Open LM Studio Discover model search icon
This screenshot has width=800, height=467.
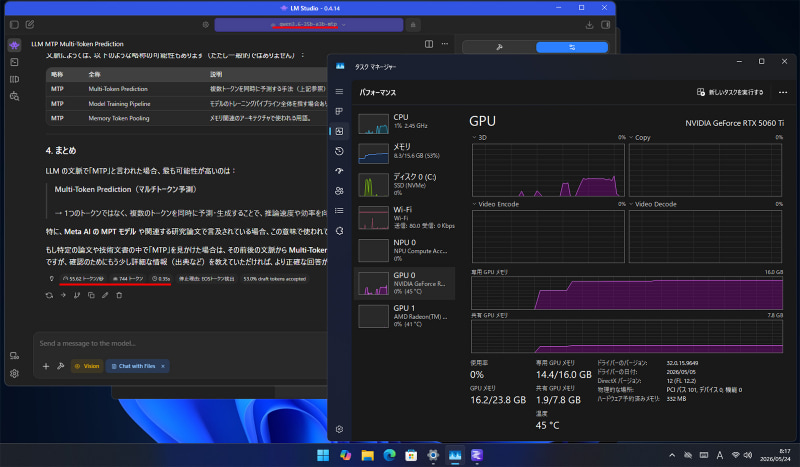pyautogui.click(x=14, y=96)
